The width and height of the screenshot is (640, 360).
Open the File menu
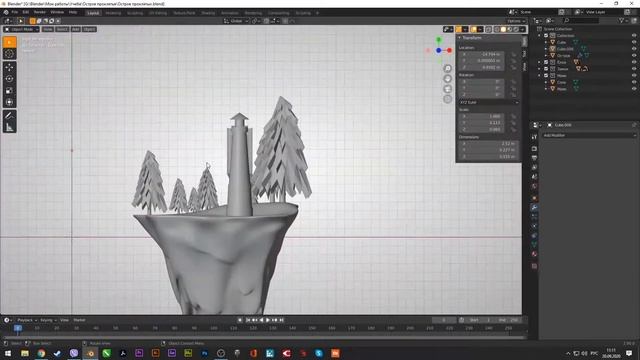pos(15,12)
